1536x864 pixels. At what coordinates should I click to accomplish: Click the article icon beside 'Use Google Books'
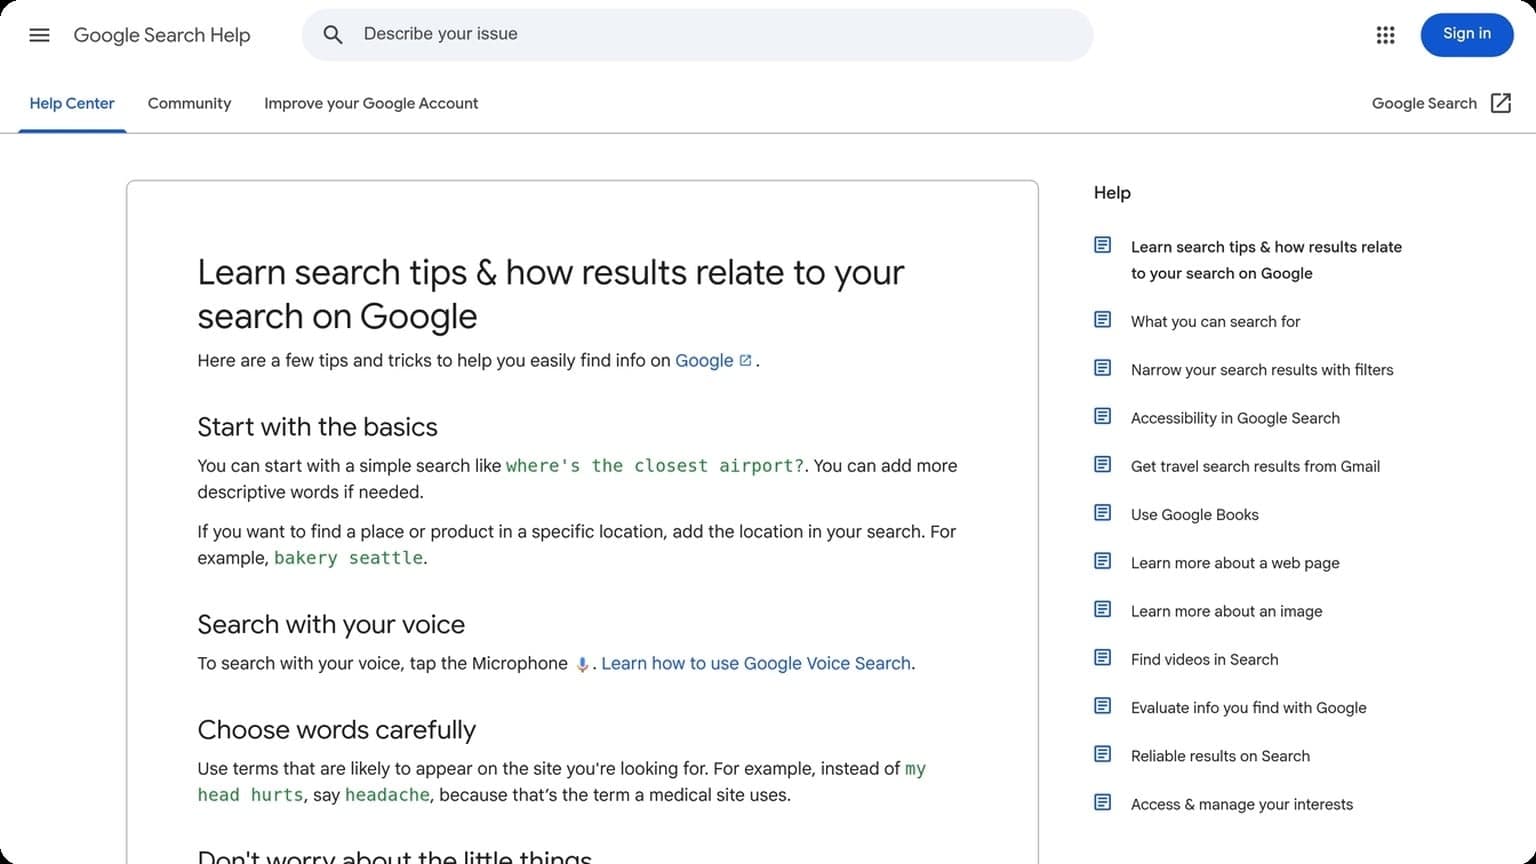click(x=1102, y=512)
